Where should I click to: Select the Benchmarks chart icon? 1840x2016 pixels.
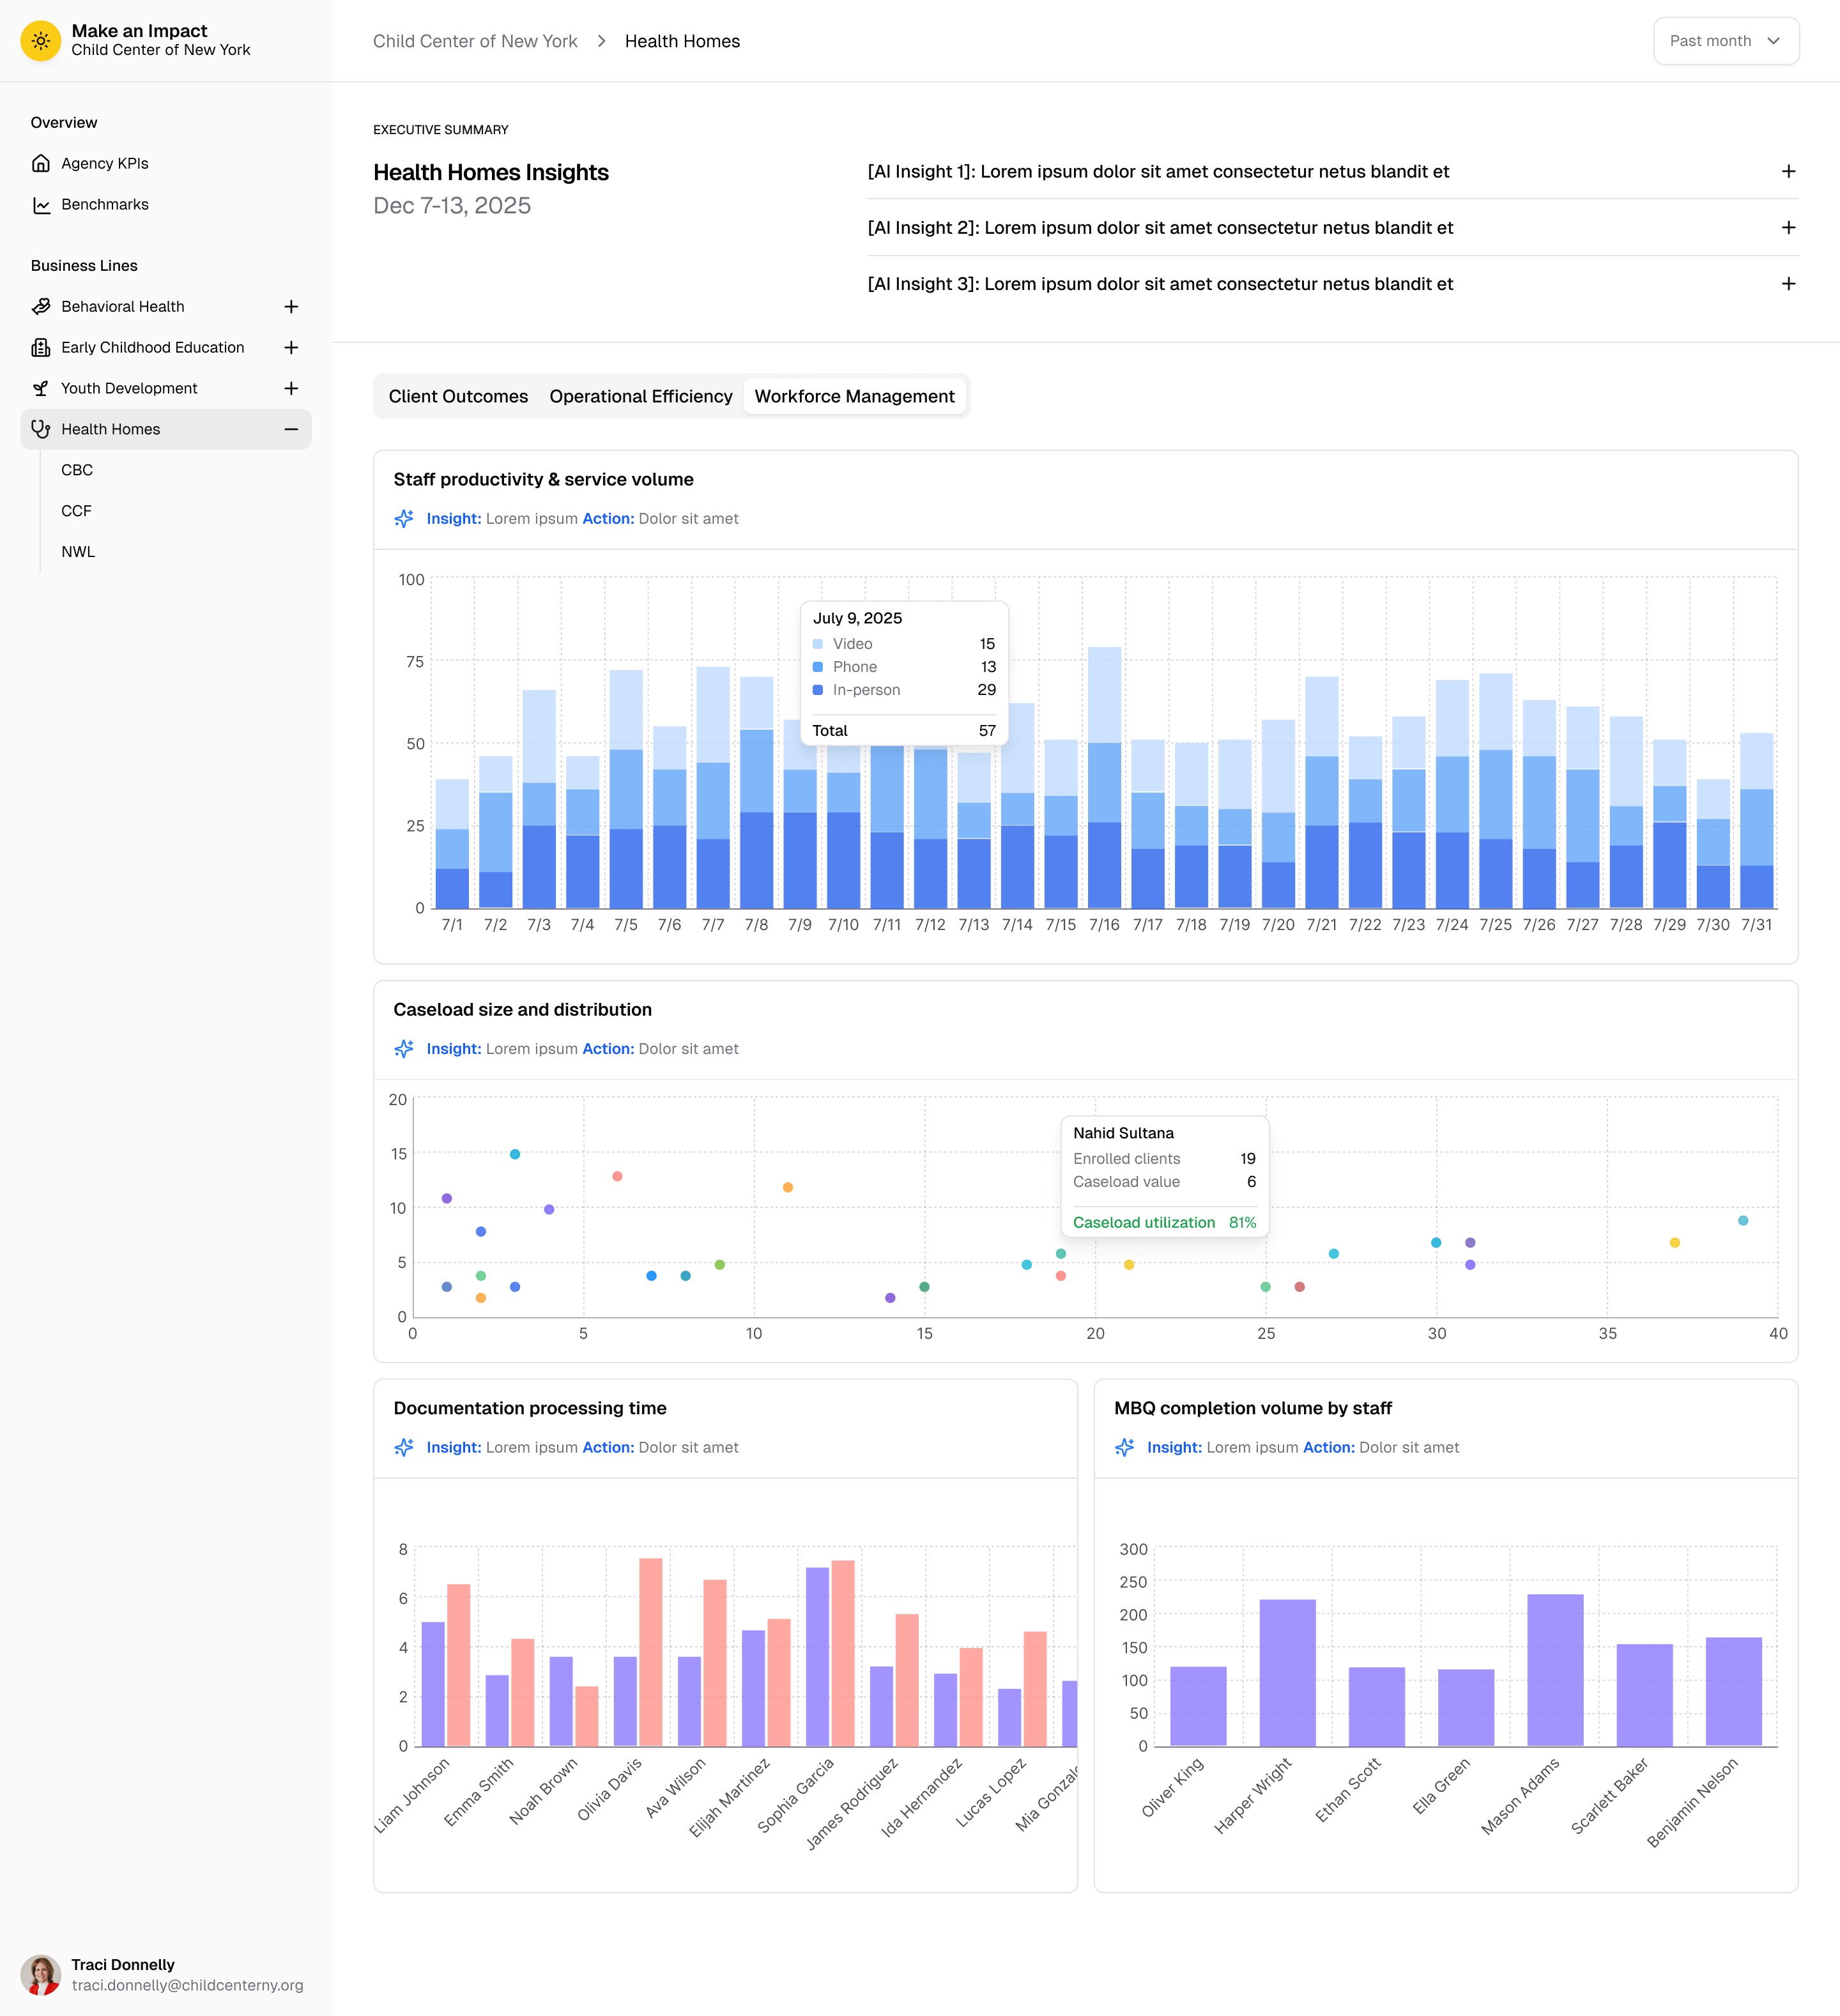(x=41, y=204)
